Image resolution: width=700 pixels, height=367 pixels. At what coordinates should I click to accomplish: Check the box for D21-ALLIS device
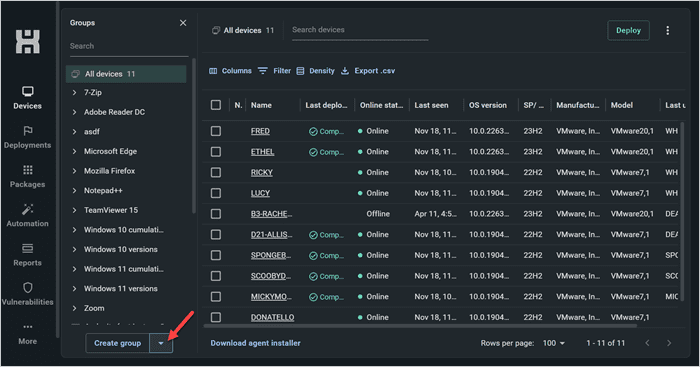[216, 234]
